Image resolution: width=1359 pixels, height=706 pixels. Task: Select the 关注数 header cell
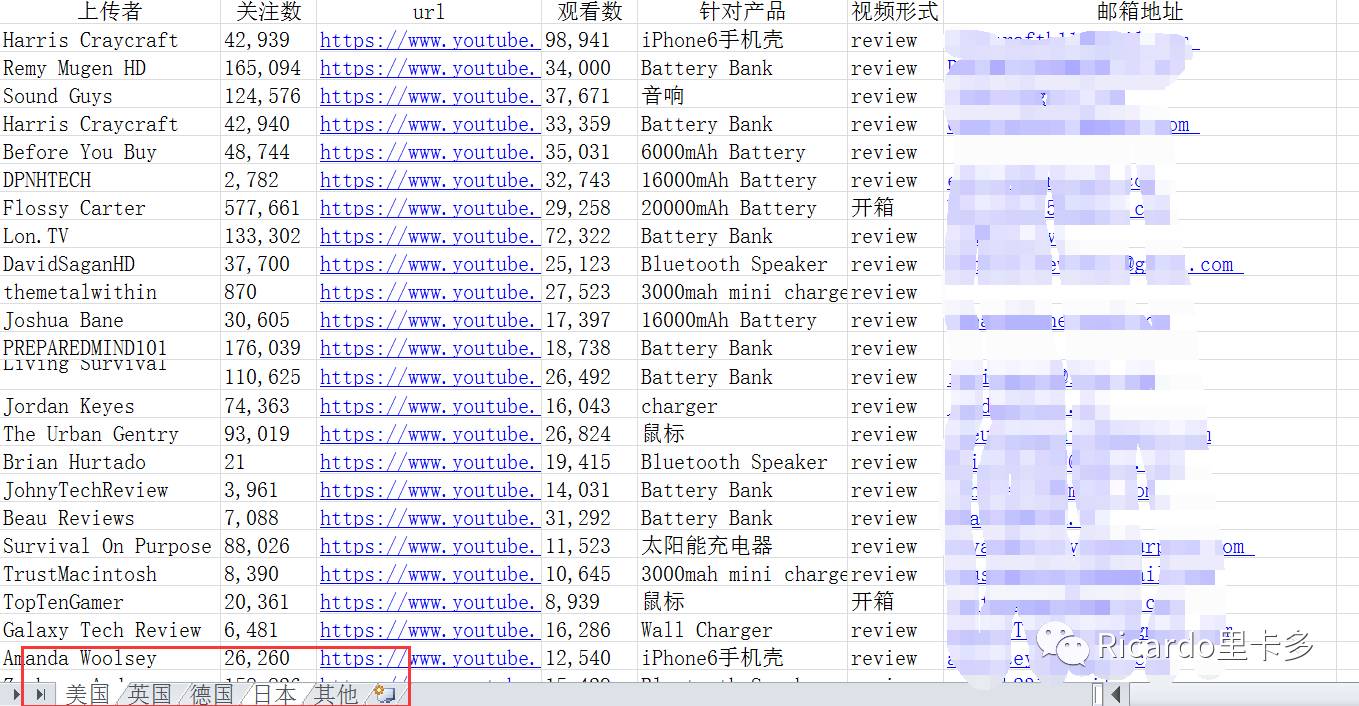[x=268, y=12]
